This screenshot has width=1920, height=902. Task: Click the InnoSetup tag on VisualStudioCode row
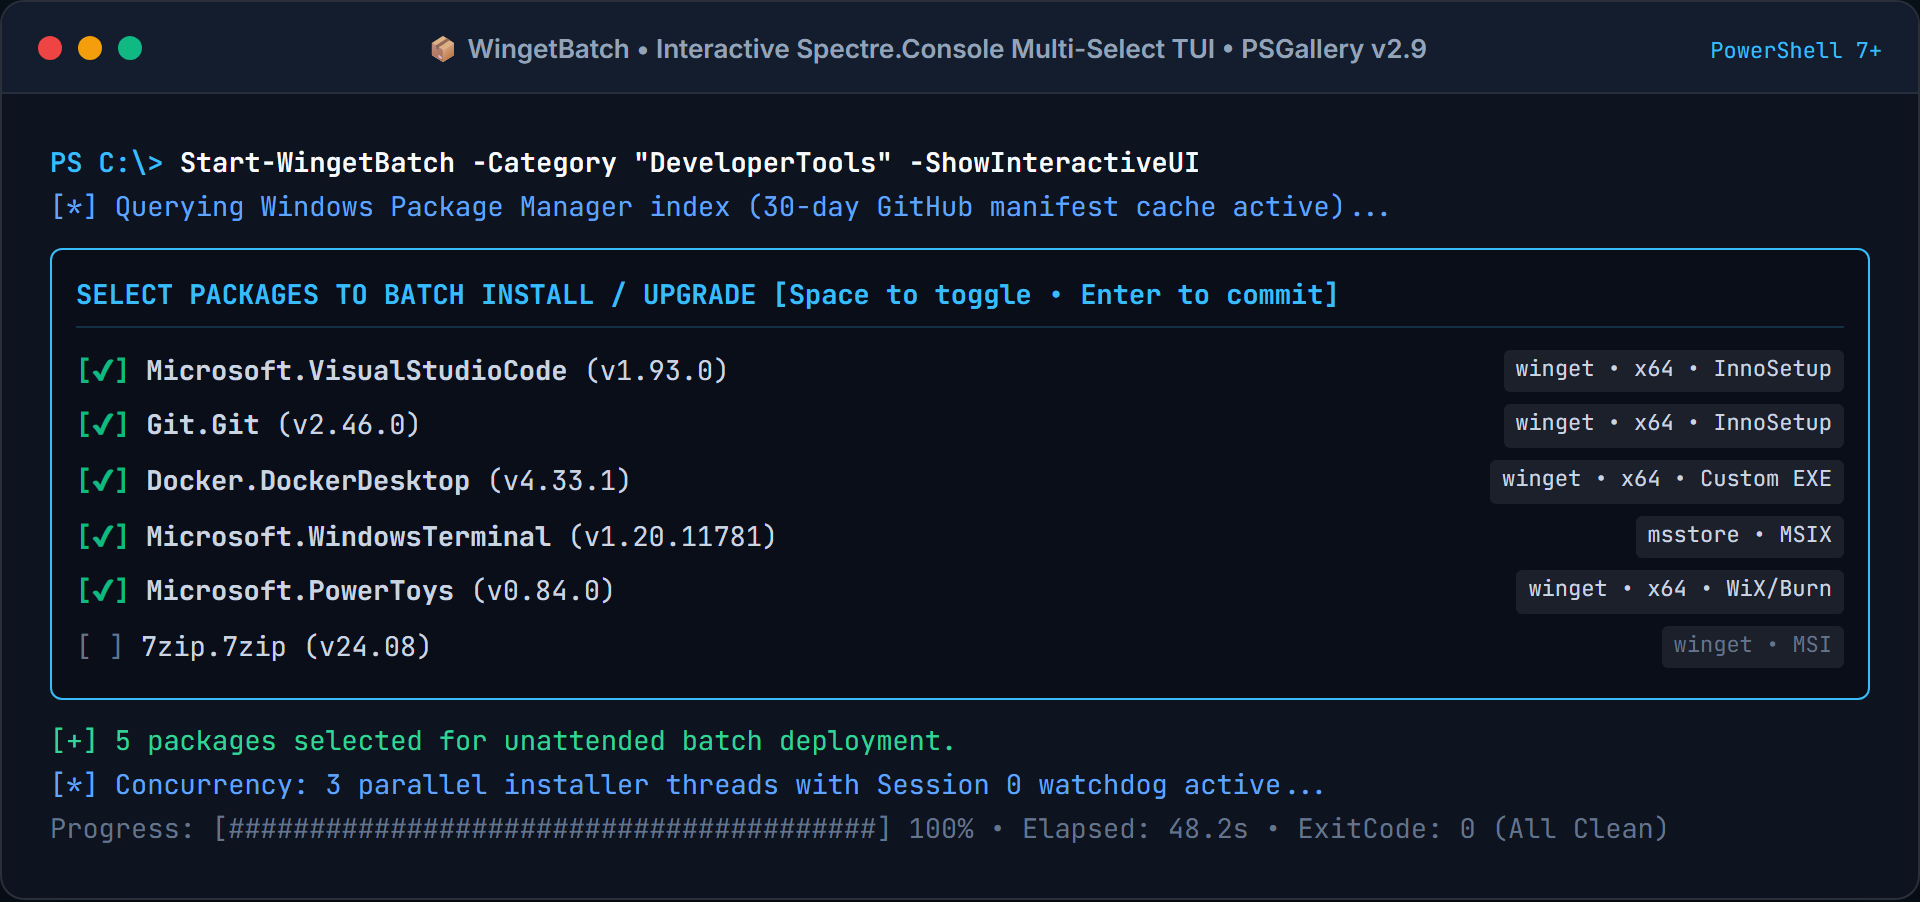click(1673, 369)
